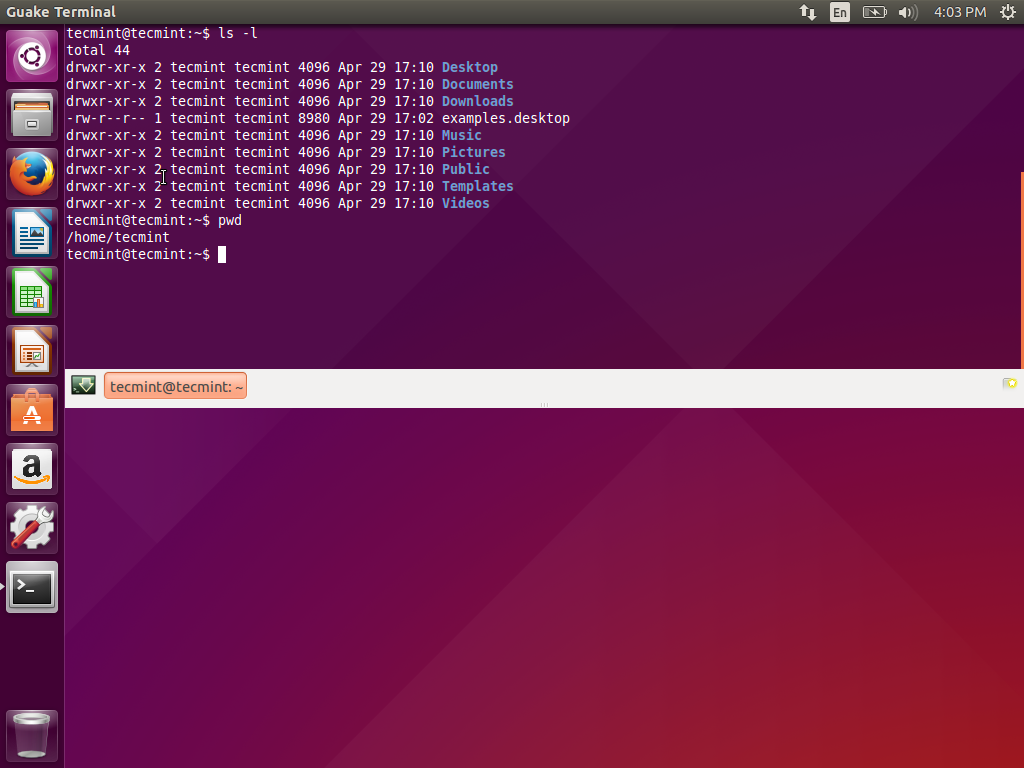Launch LibreOffice Calc
The image size is (1024, 768).
[x=32, y=291]
